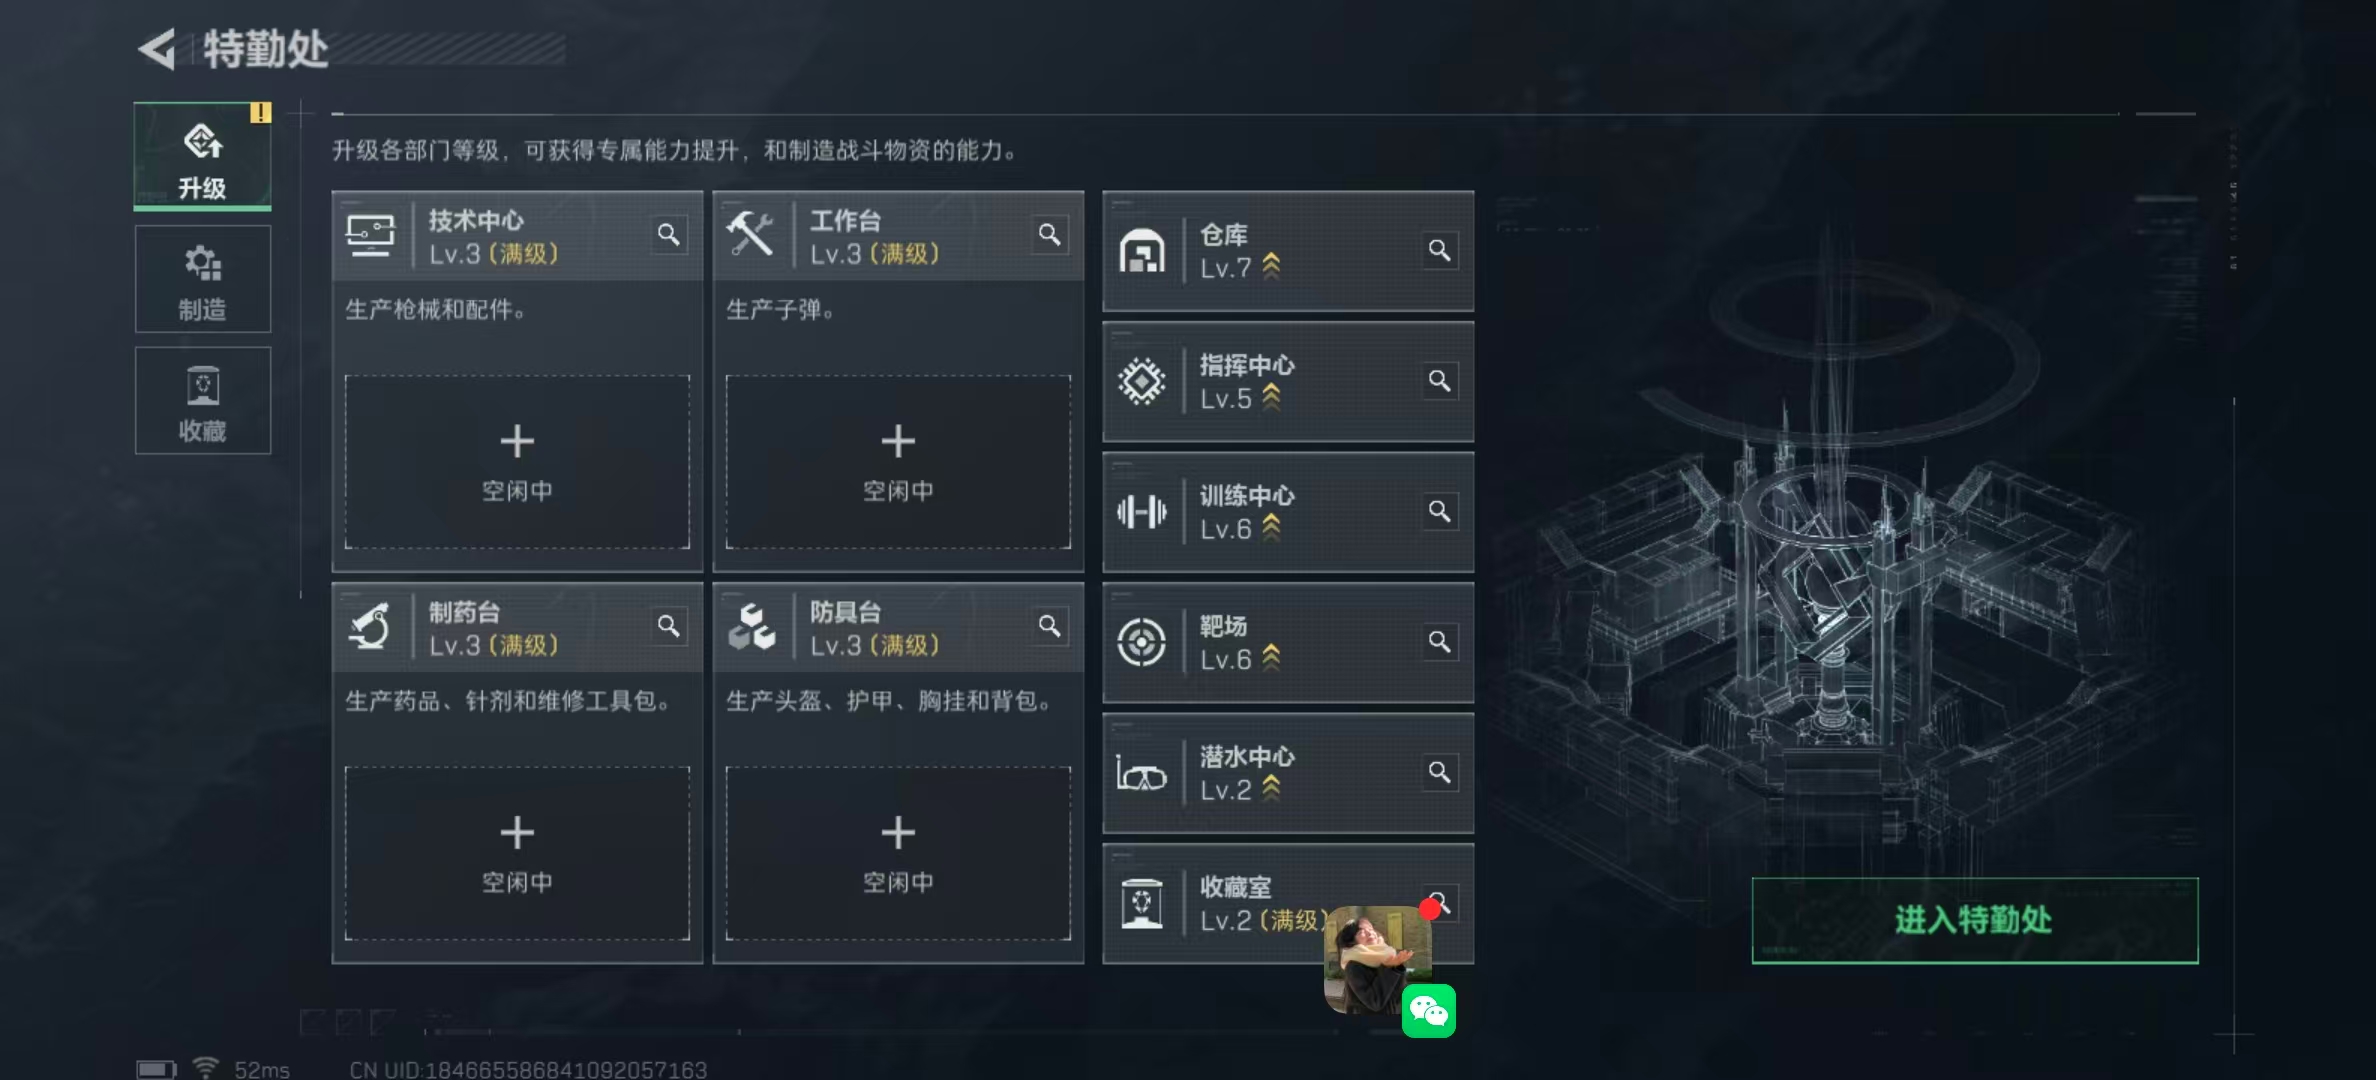Add a production task in the 技术中心 idle slot
The height and width of the screenshot is (1080, 2376).
tap(517, 462)
